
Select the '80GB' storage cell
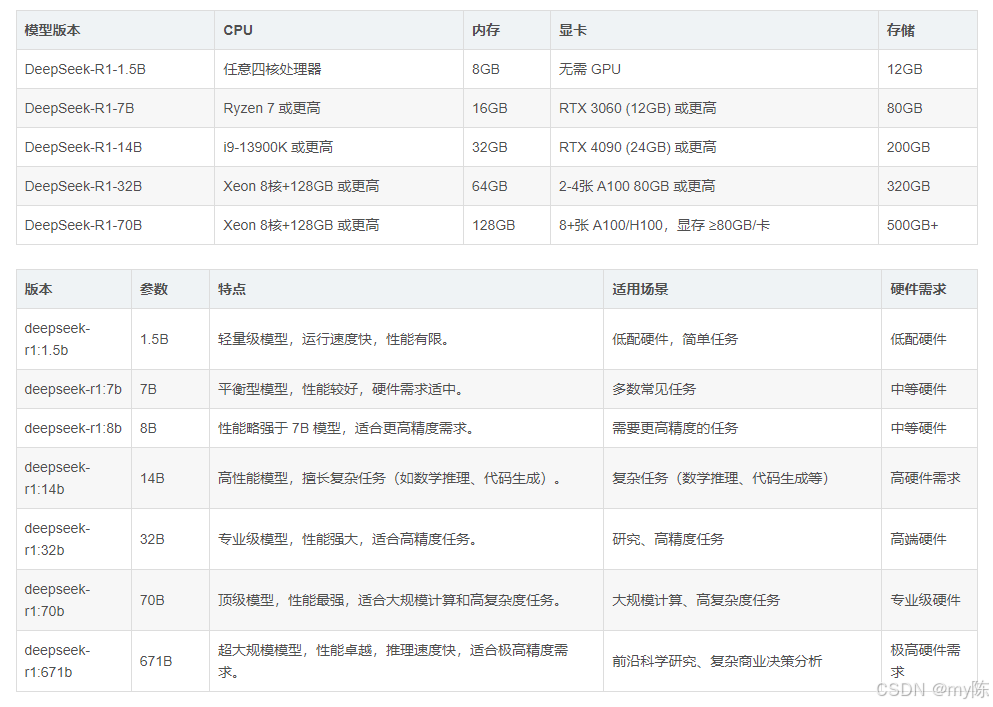(928, 108)
